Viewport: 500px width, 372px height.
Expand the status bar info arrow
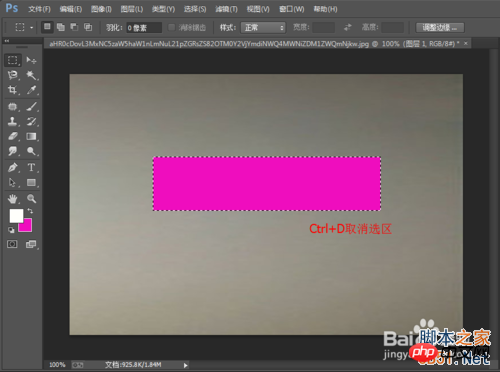click(x=185, y=365)
